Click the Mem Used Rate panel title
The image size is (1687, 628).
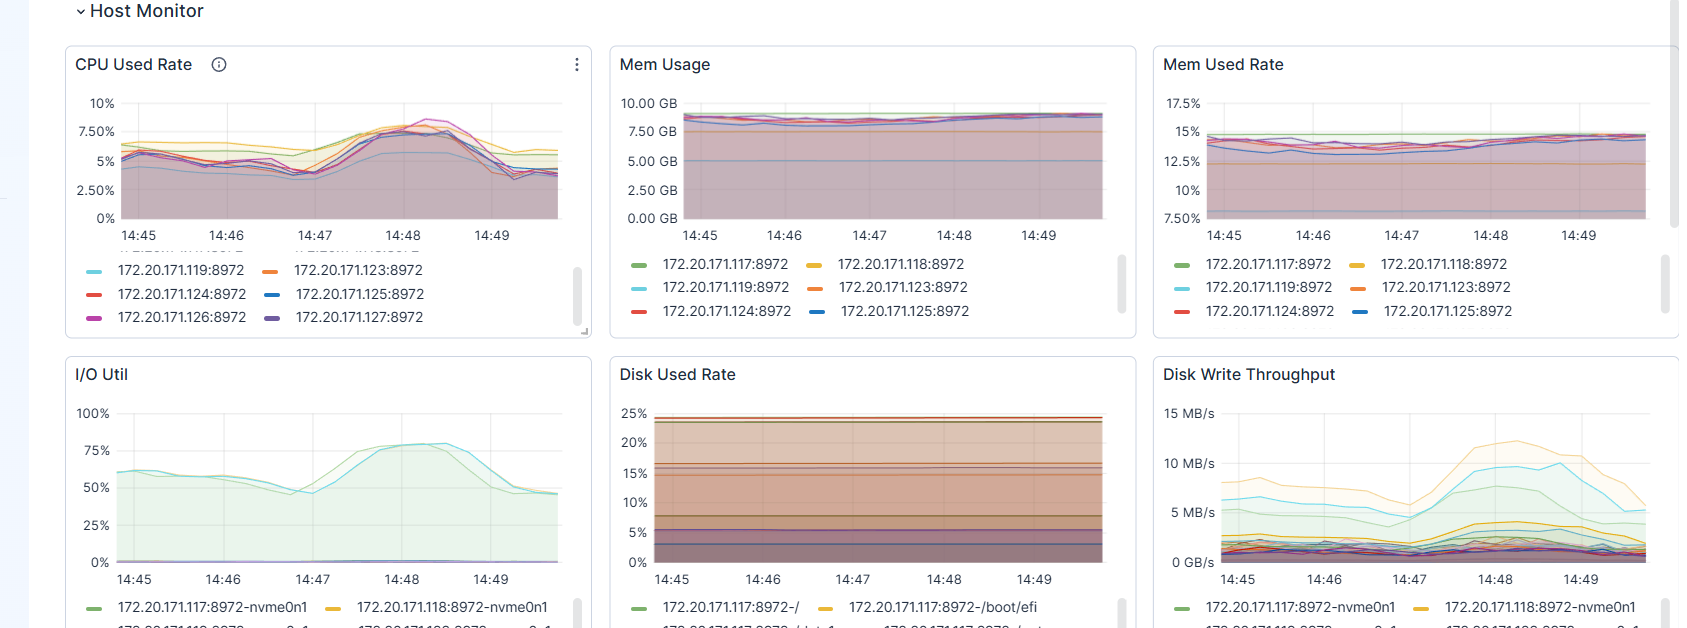1223,65
